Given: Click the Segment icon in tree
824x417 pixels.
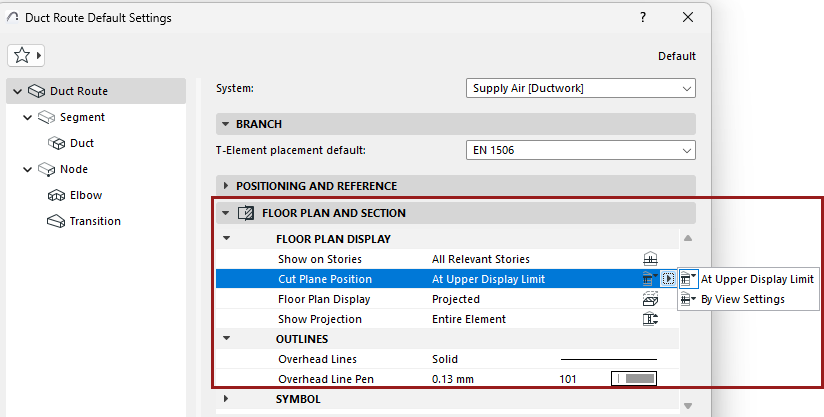Looking at the screenshot, I should (46, 117).
